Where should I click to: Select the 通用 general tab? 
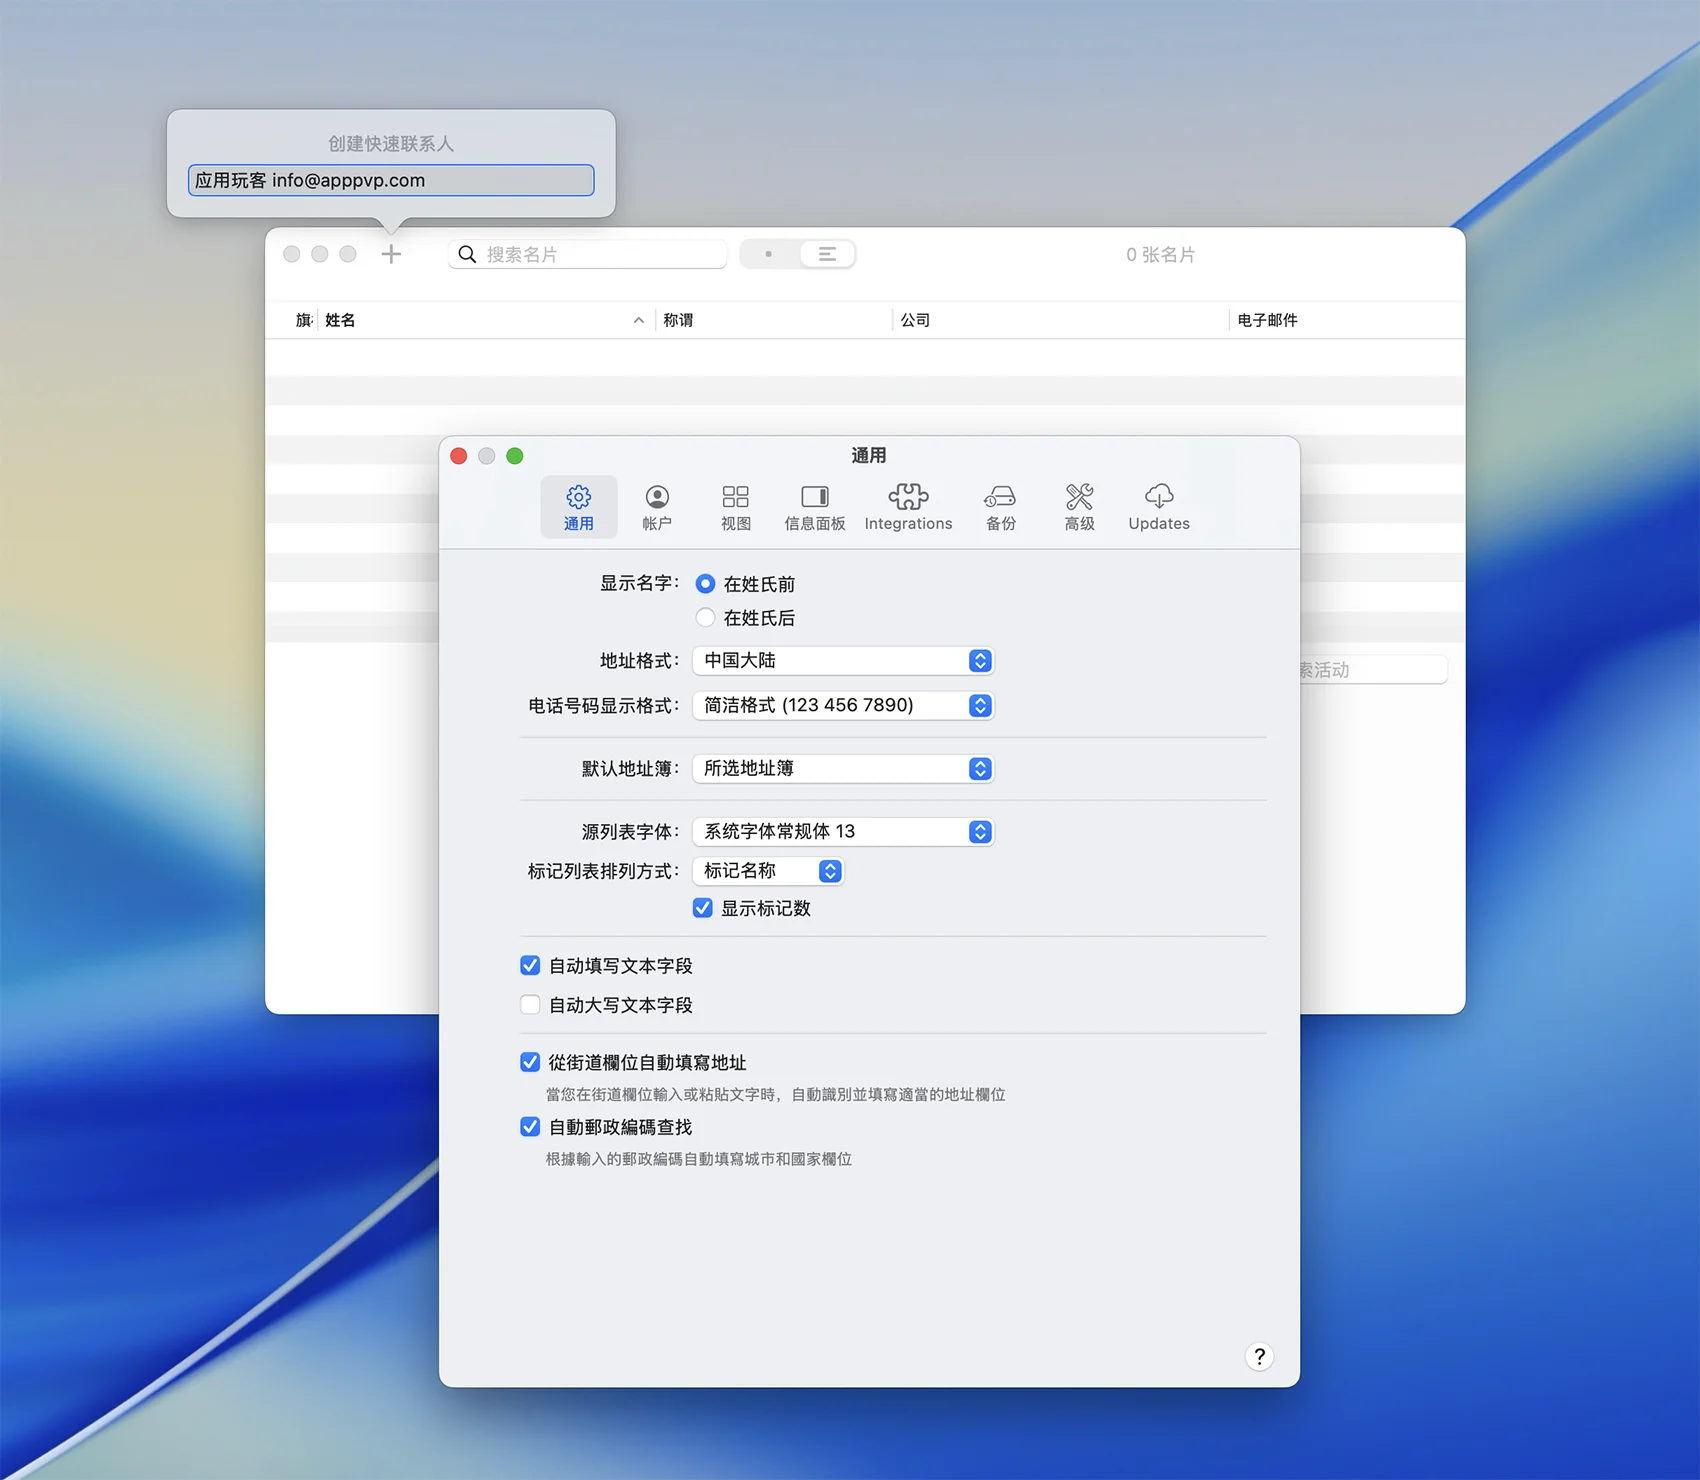(x=578, y=507)
